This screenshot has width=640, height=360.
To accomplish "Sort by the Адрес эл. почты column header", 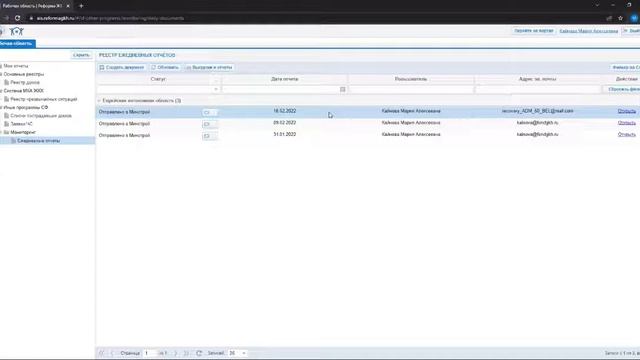I will [x=538, y=79].
